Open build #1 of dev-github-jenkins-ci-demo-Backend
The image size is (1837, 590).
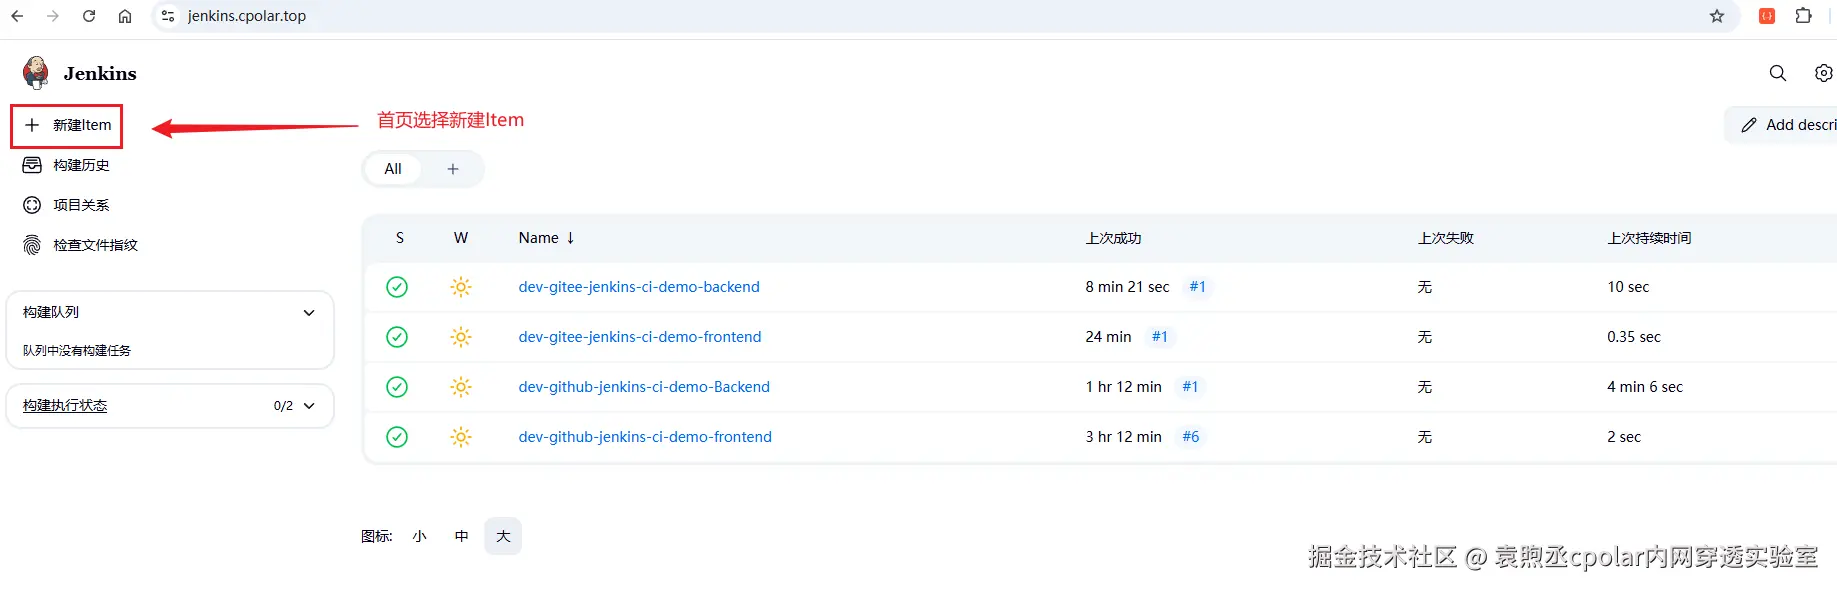pos(1190,387)
